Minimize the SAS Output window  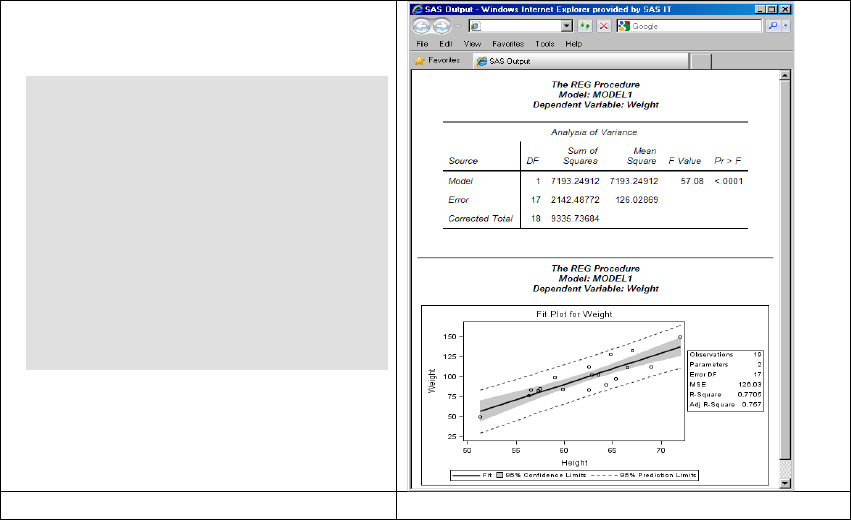click(x=760, y=9)
